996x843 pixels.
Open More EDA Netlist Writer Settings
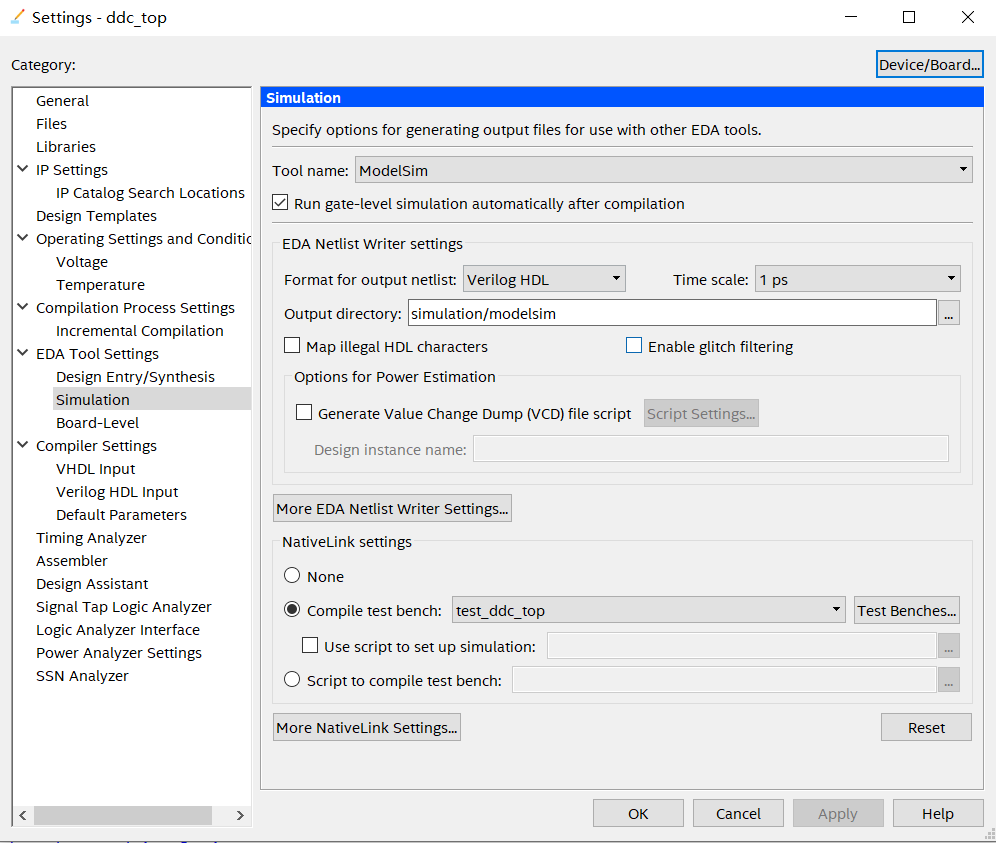tap(392, 509)
